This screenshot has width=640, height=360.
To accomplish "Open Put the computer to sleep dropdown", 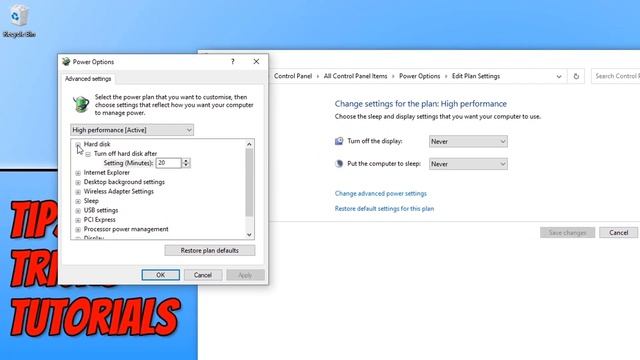I will pos(468,164).
